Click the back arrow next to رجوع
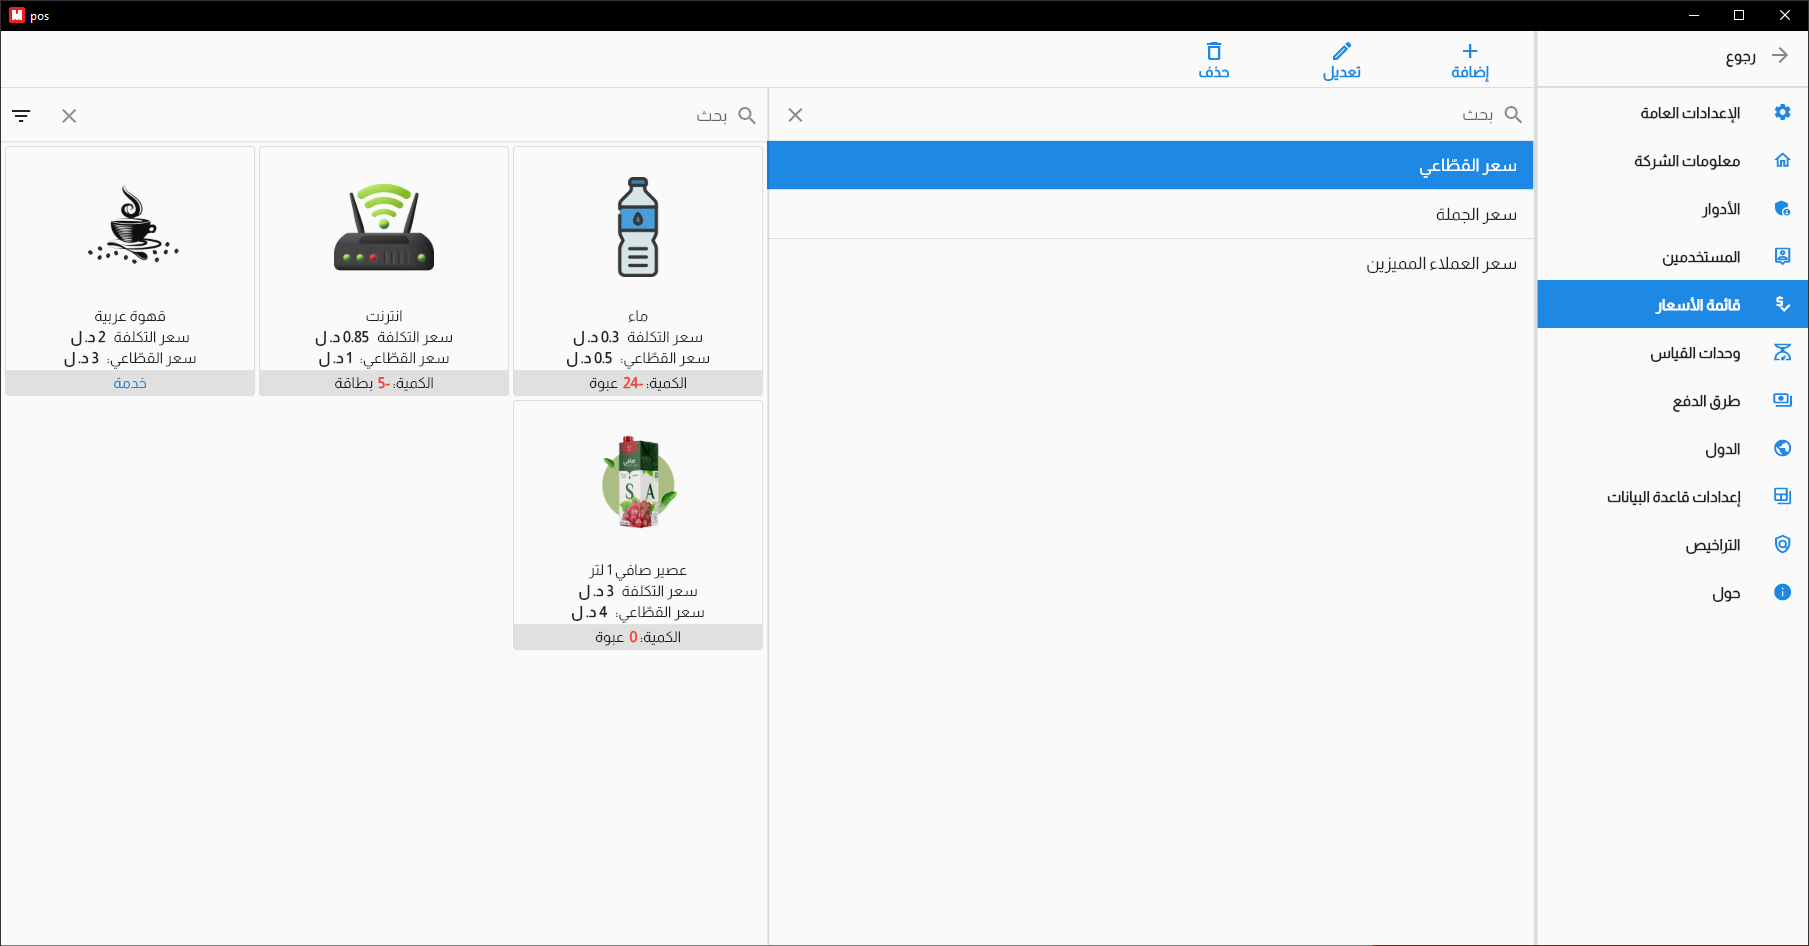The width and height of the screenshot is (1809, 946). point(1780,56)
